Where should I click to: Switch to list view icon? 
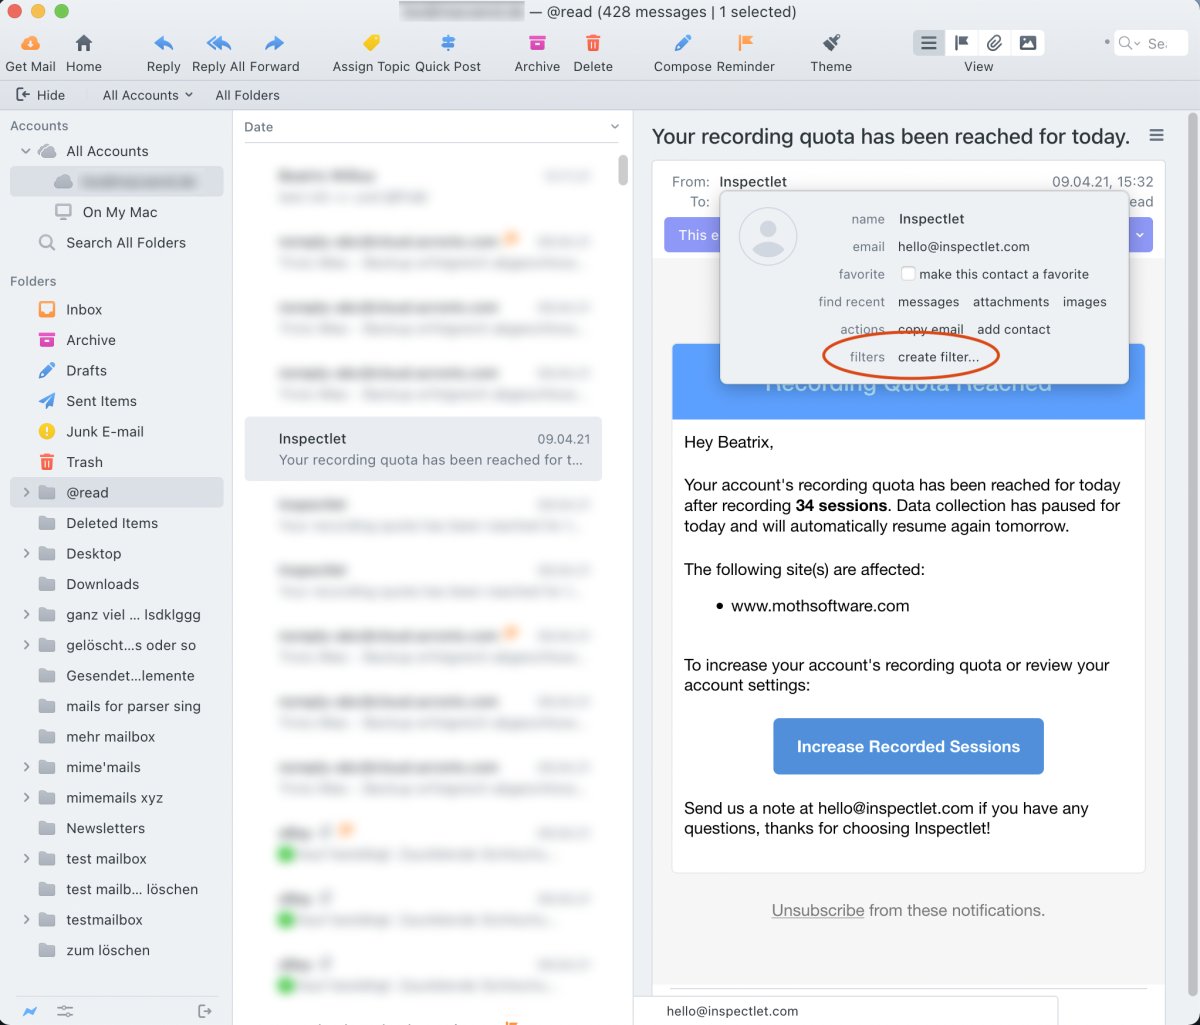pos(929,43)
